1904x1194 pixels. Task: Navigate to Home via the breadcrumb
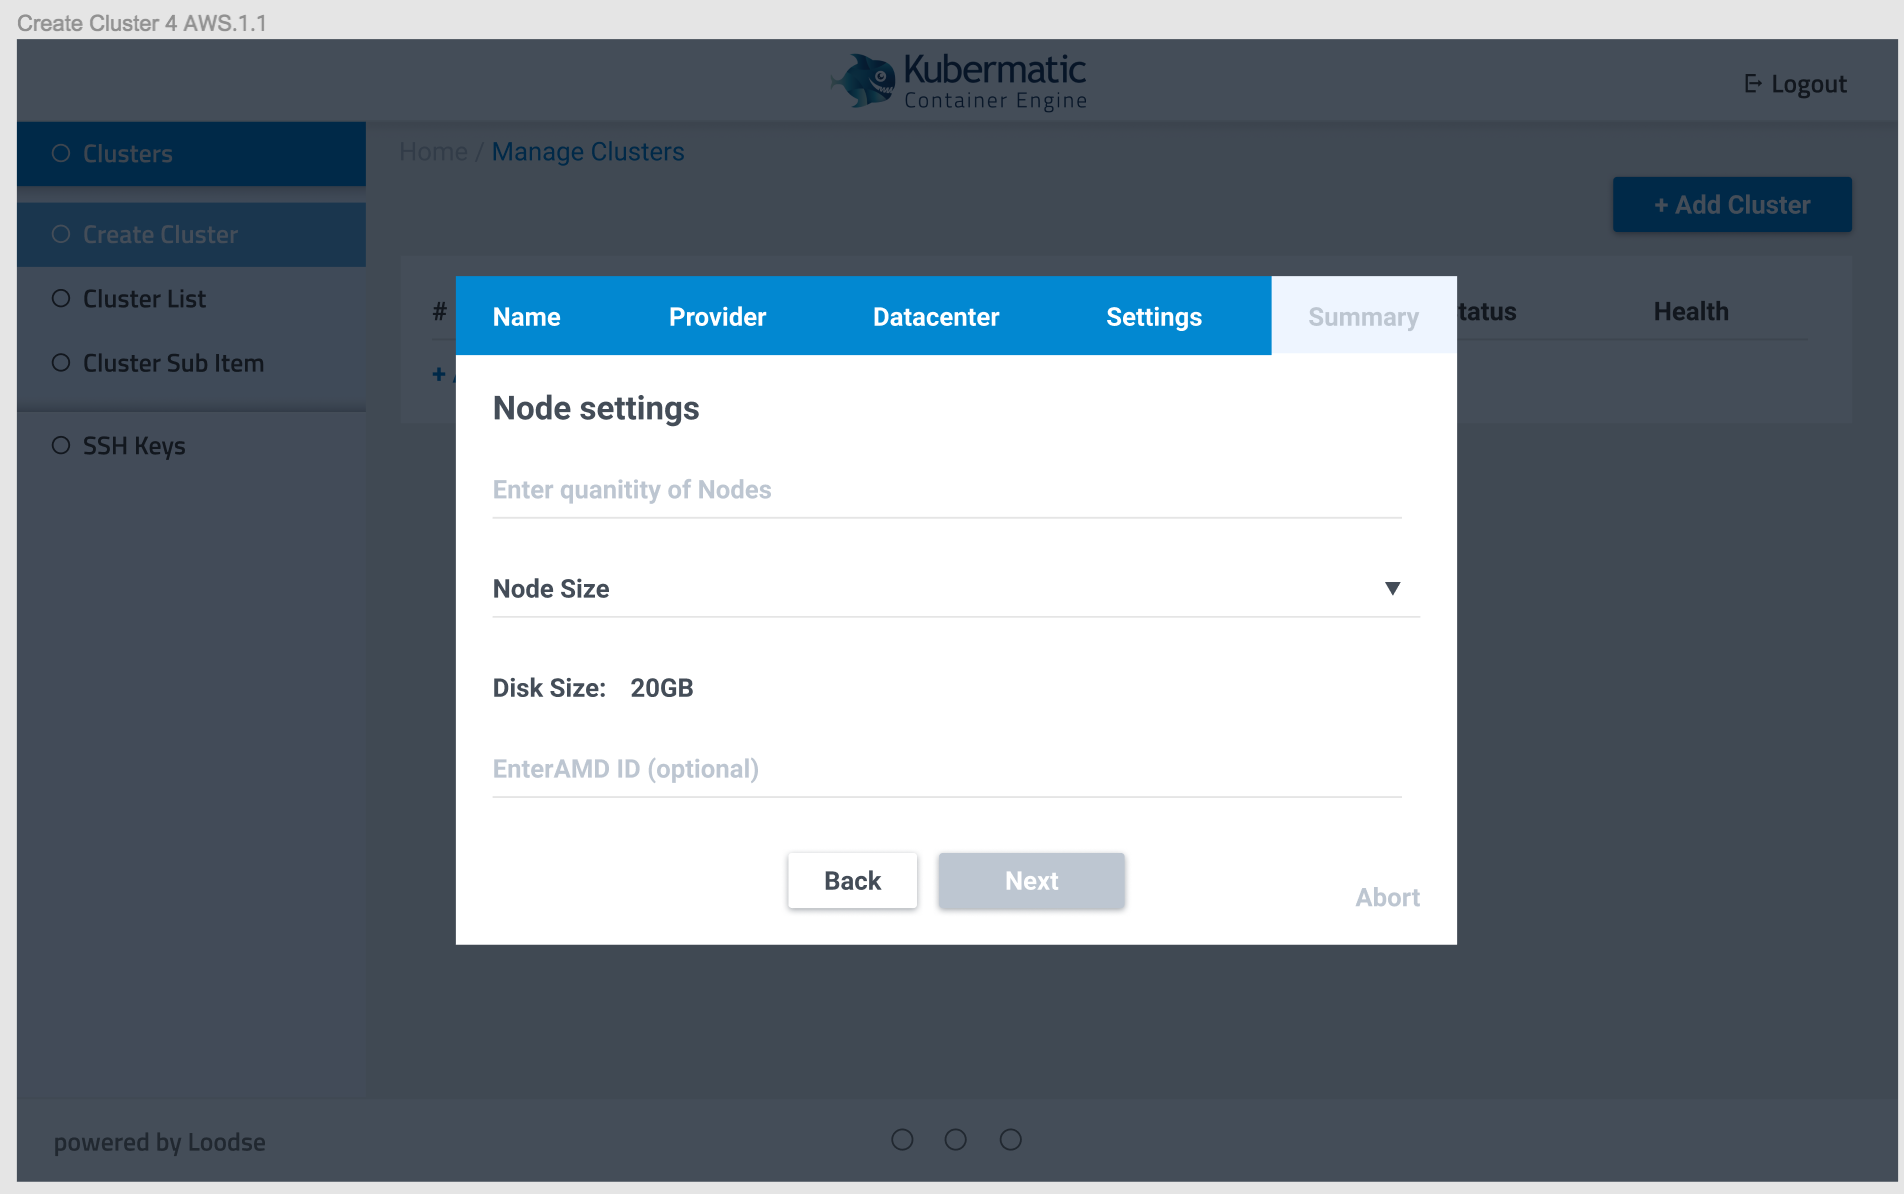(432, 151)
